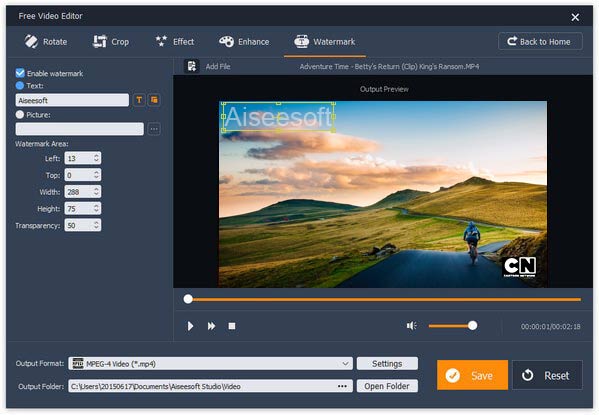Open text font settings (T icon)
This screenshot has width=599, height=415.
click(139, 100)
